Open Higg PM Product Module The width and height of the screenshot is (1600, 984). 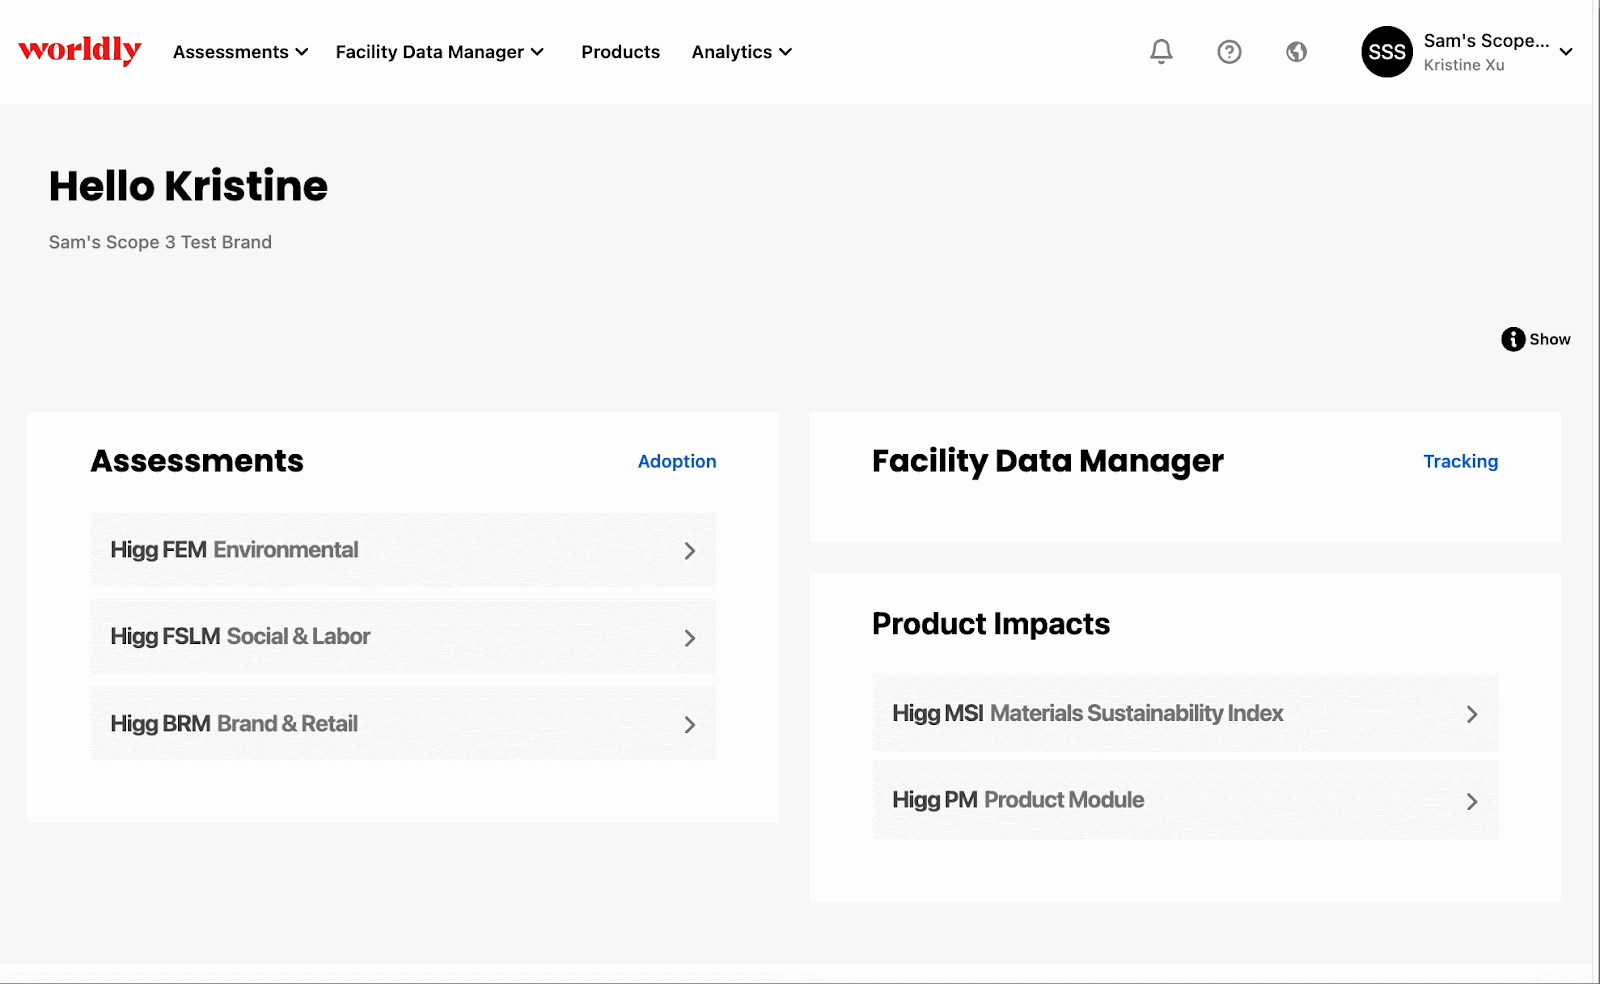(1185, 801)
